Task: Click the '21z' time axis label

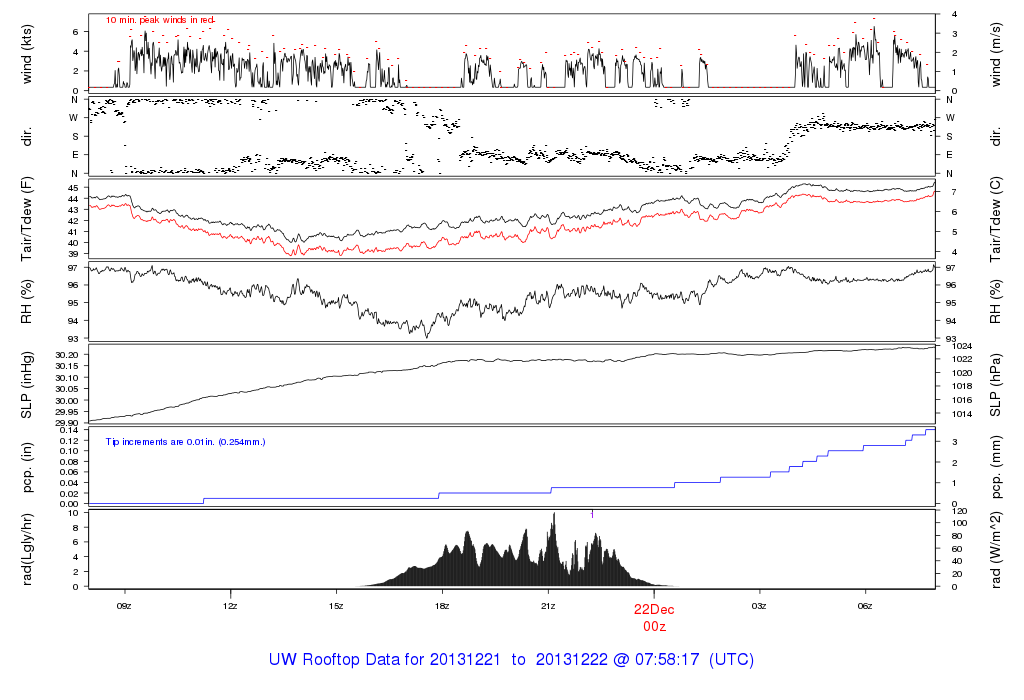Action: coord(548,606)
